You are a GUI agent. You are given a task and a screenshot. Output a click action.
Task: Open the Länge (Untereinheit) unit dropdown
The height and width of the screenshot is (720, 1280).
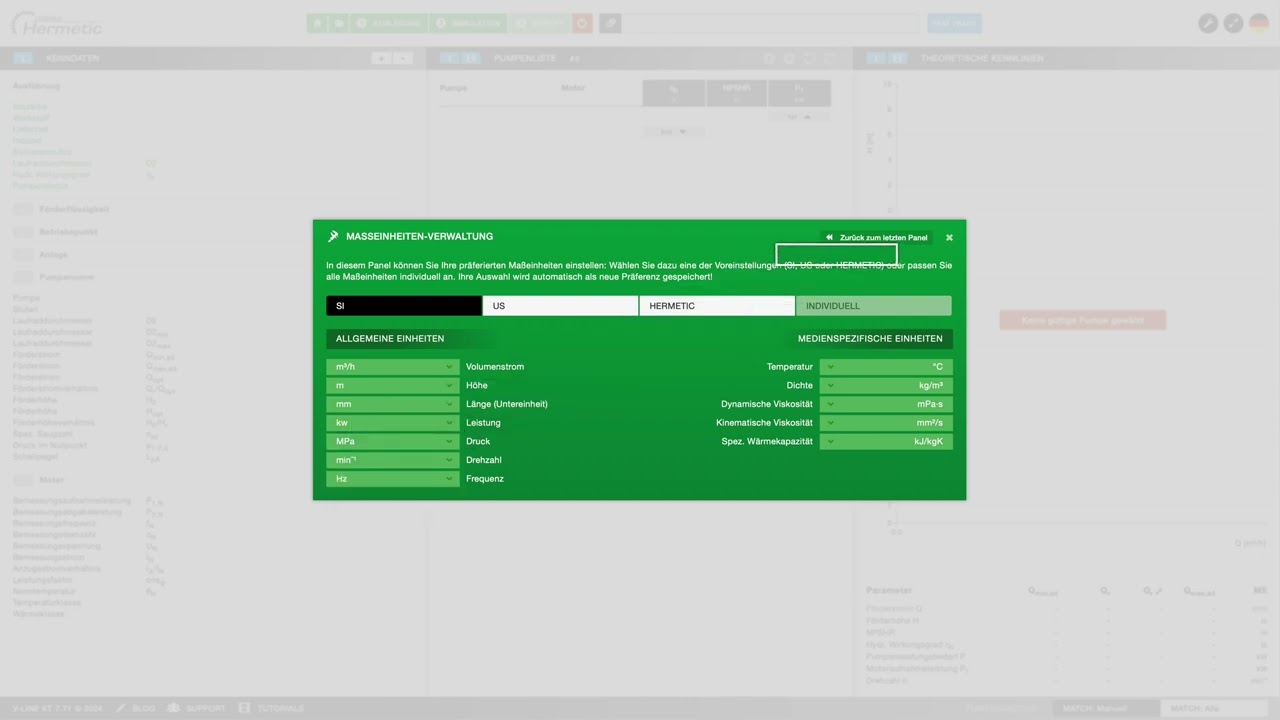[393, 404]
